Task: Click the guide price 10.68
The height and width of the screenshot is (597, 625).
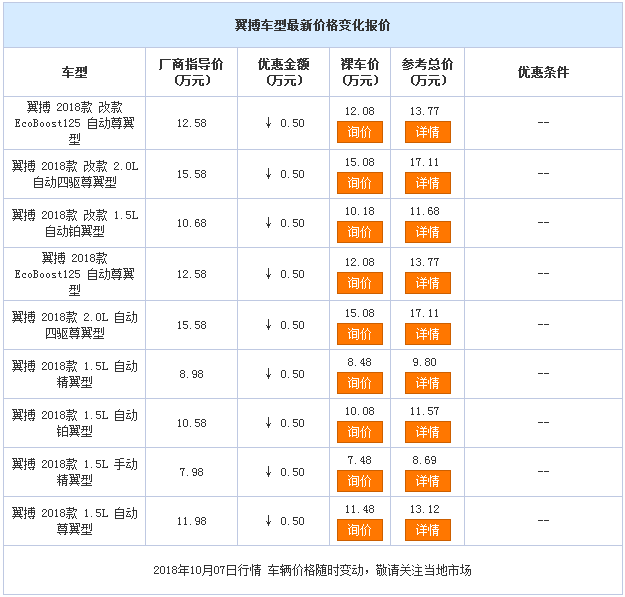Action: click(192, 223)
